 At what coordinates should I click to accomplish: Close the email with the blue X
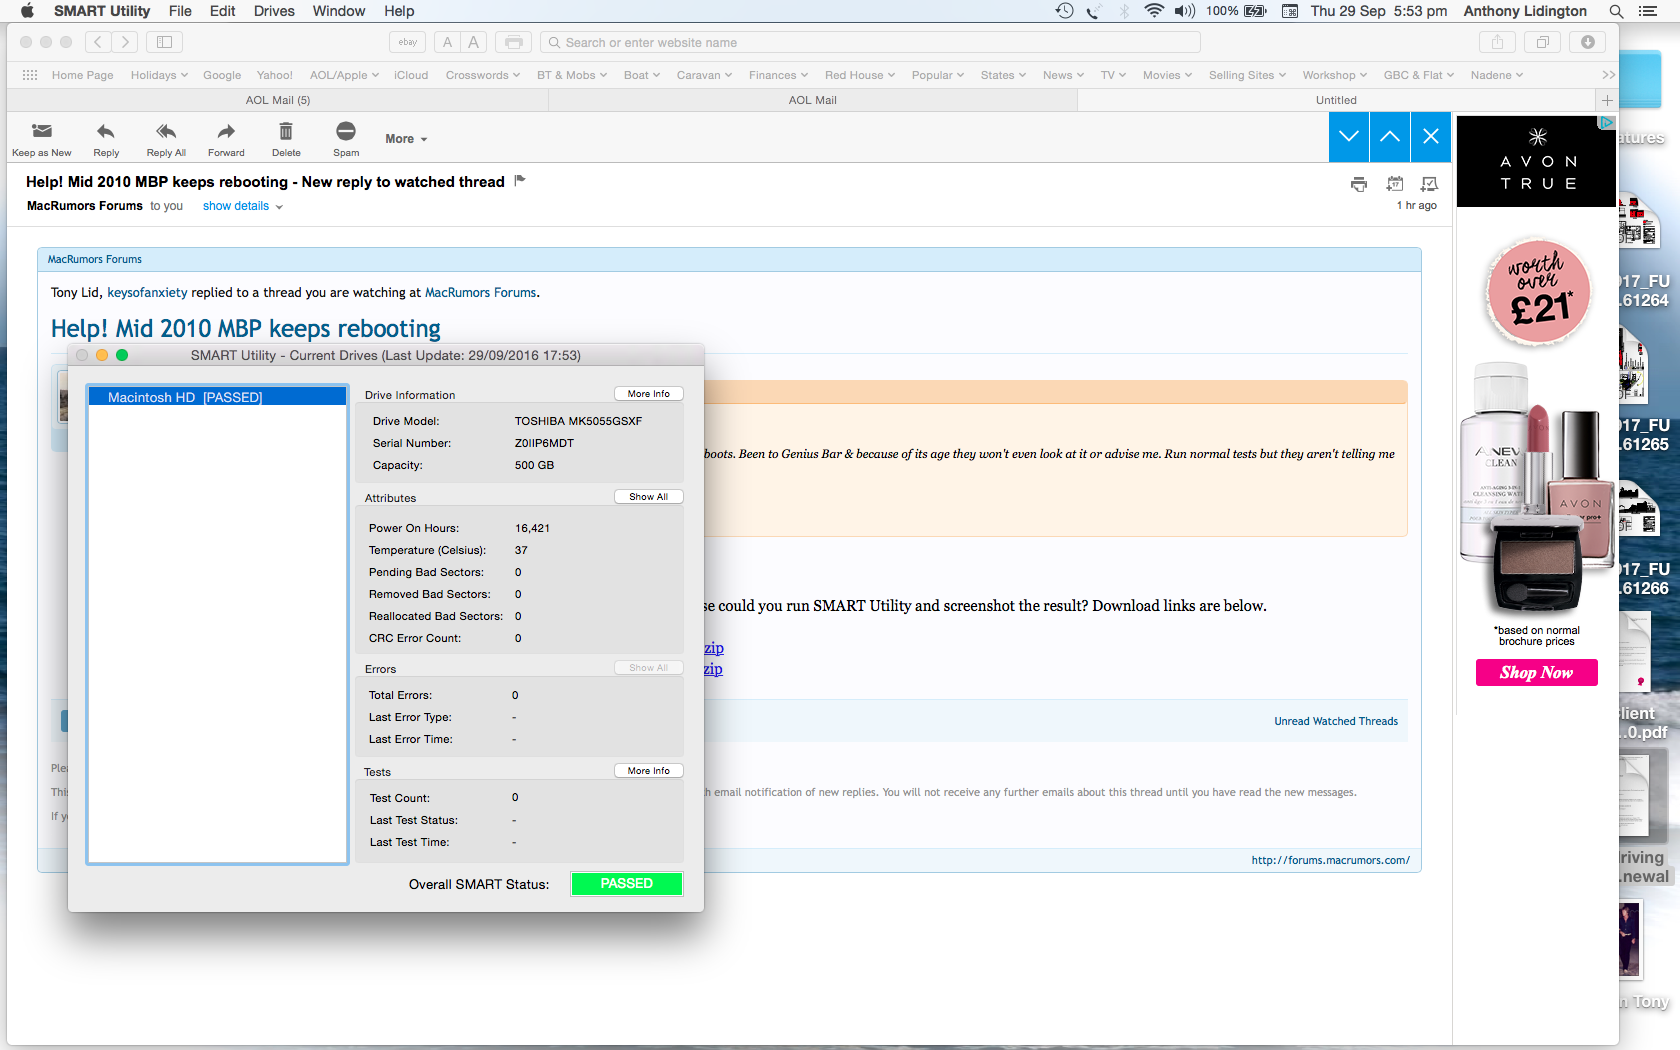tap(1431, 137)
